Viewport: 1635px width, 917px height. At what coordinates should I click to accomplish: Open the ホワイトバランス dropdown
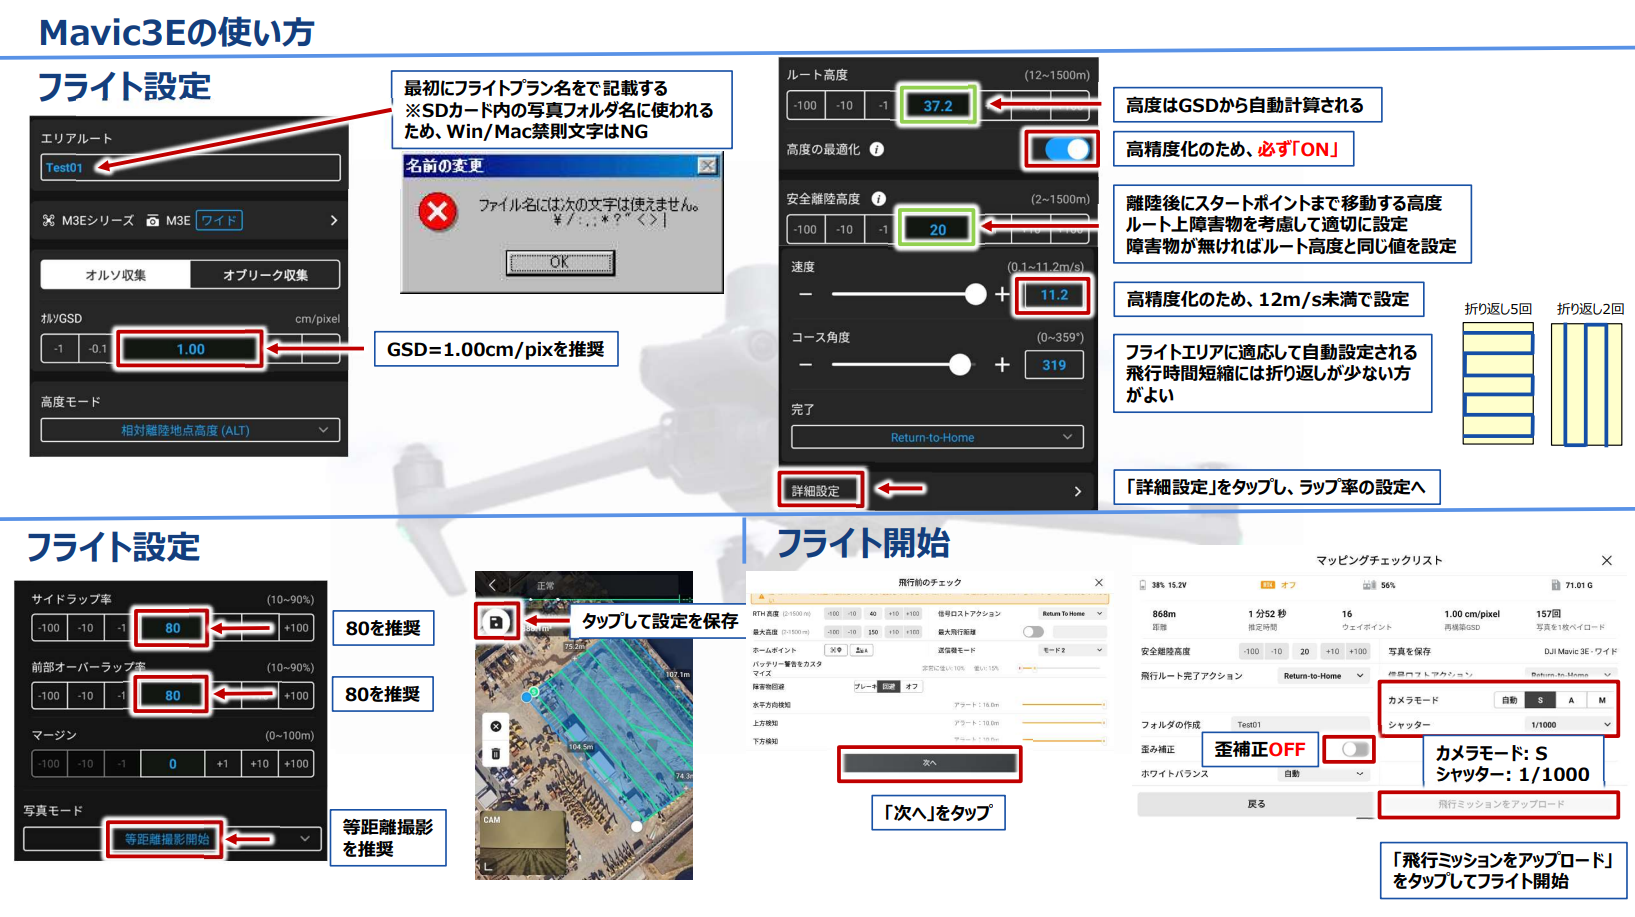coord(1324,773)
